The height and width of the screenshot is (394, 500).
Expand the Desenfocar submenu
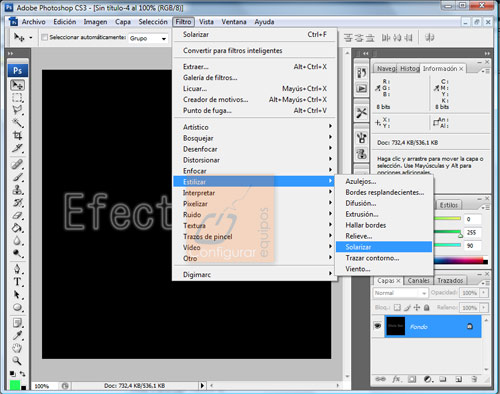click(254, 149)
